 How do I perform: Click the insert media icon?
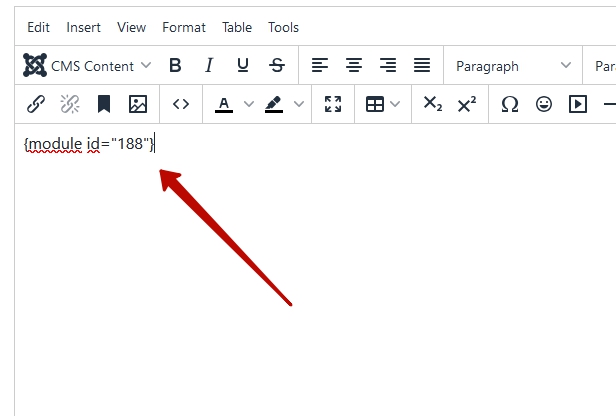(x=578, y=104)
